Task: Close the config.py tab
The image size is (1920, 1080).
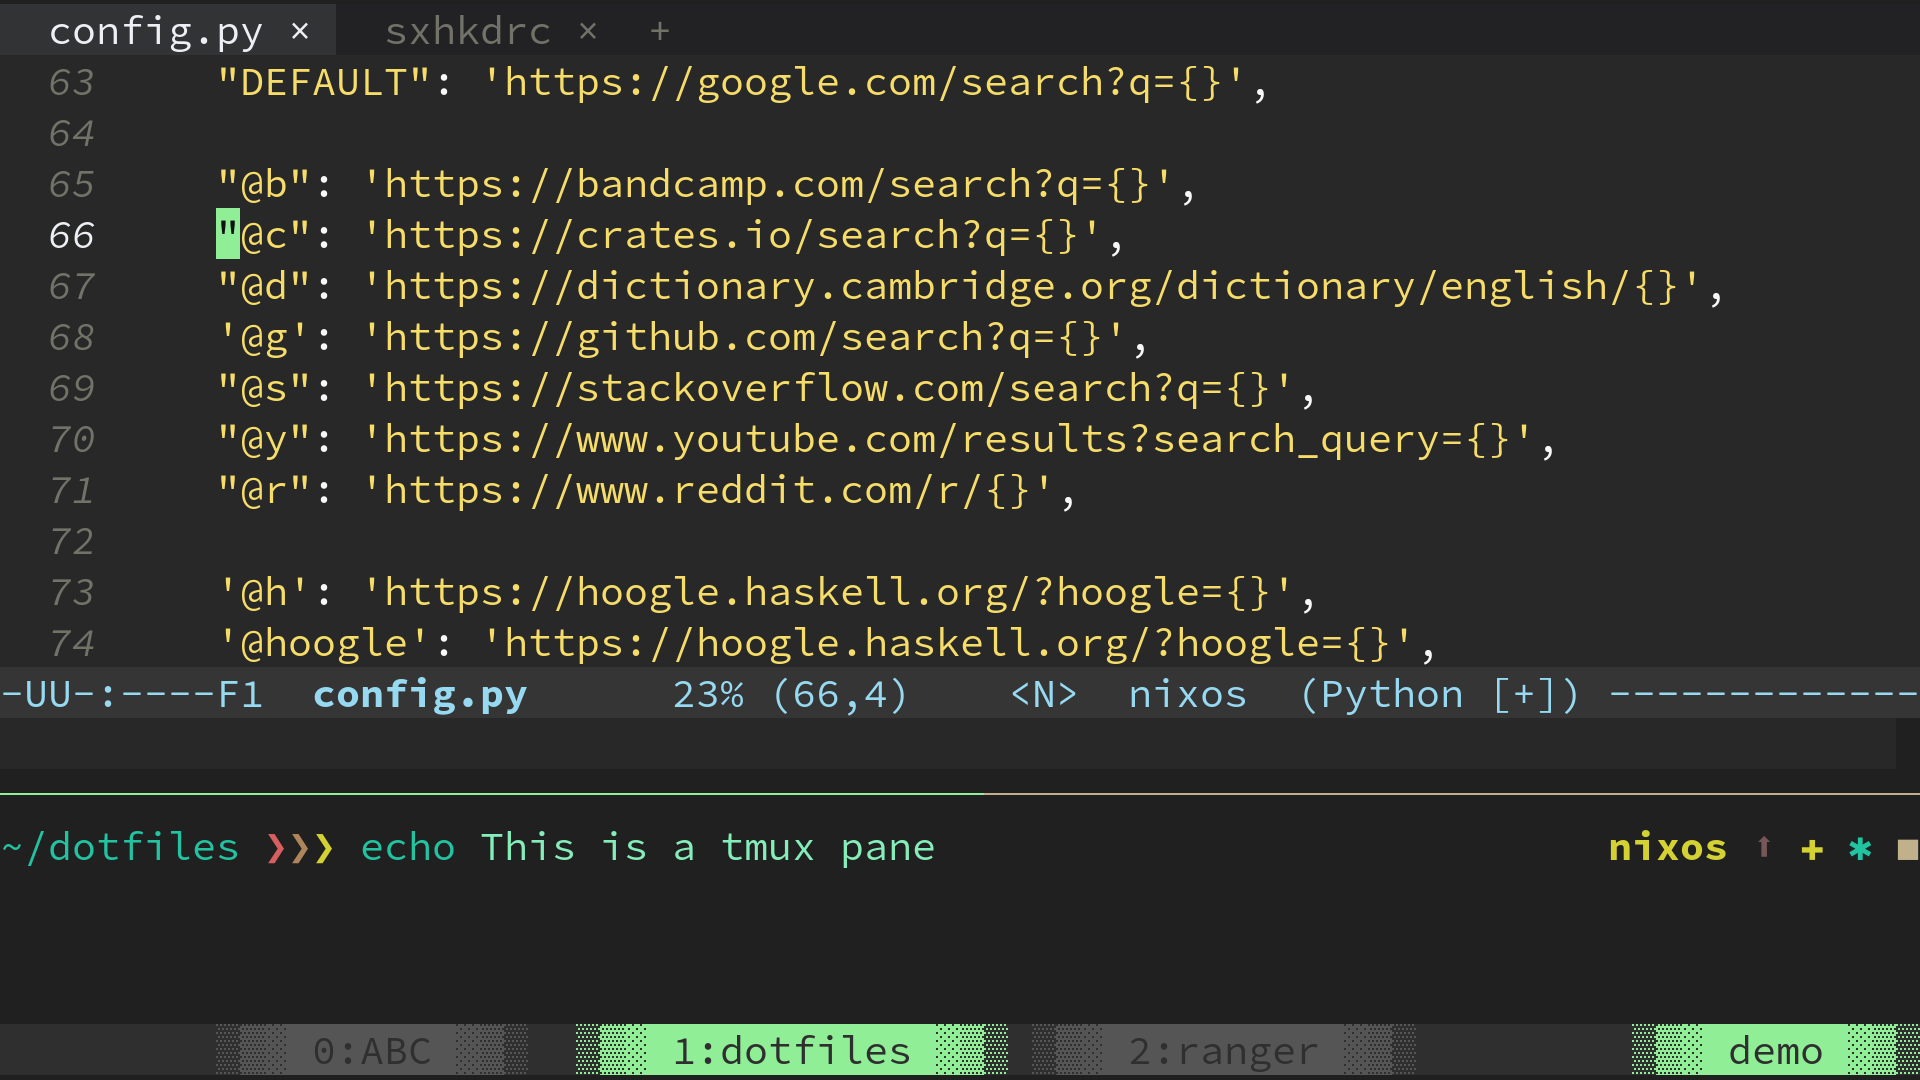Action: point(300,31)
